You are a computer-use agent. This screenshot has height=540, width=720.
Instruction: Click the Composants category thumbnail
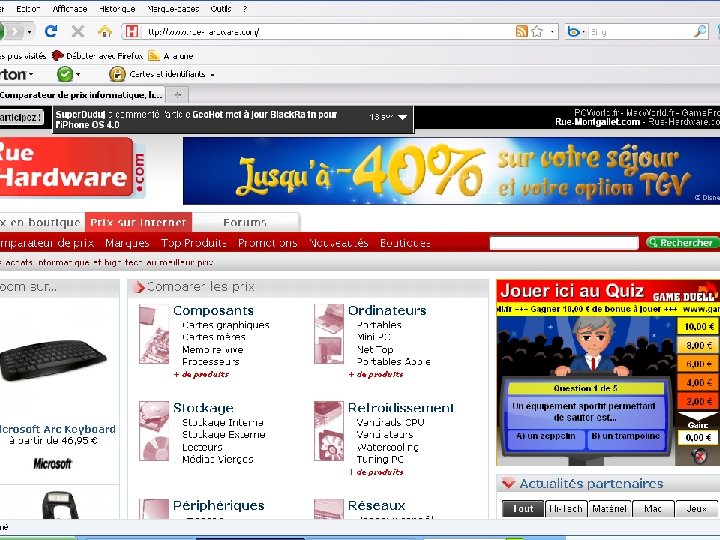point(154,334)
